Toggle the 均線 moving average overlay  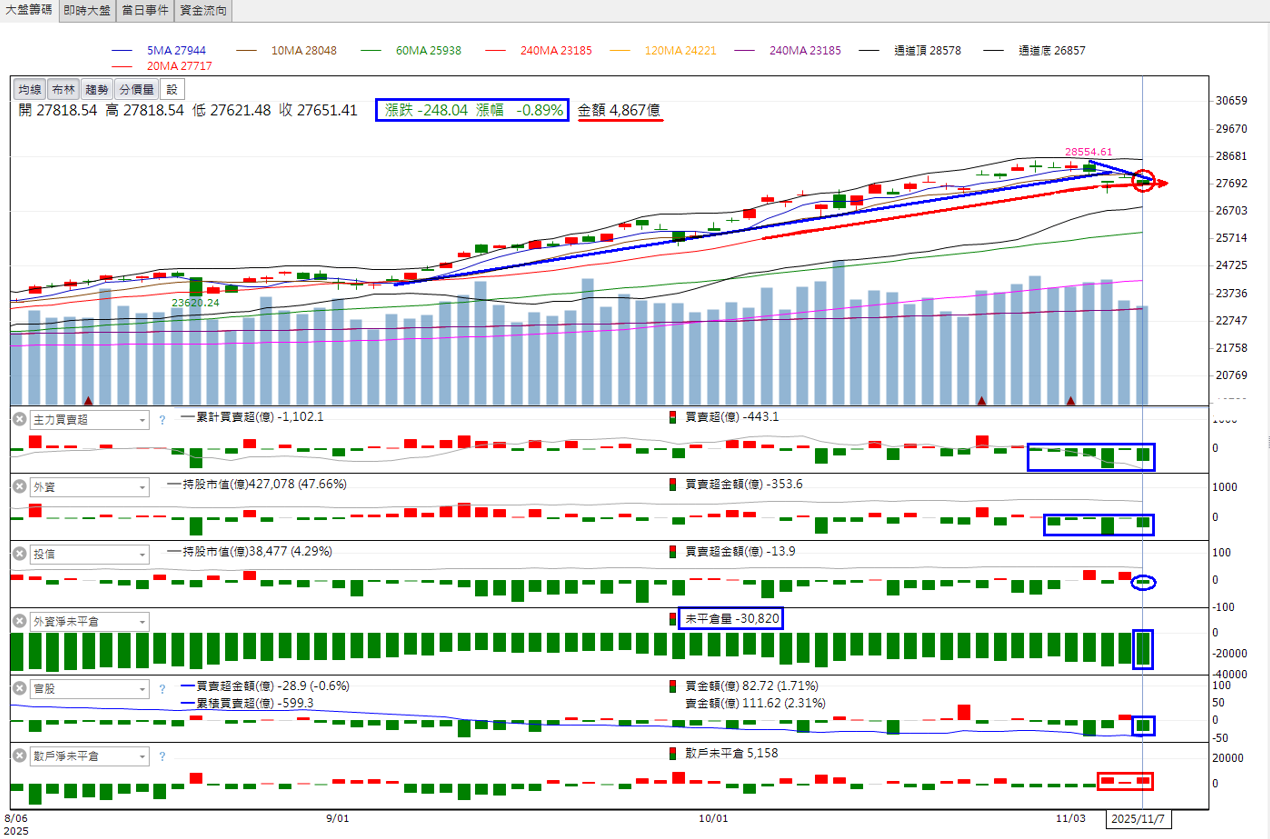(x=31, y=90)
